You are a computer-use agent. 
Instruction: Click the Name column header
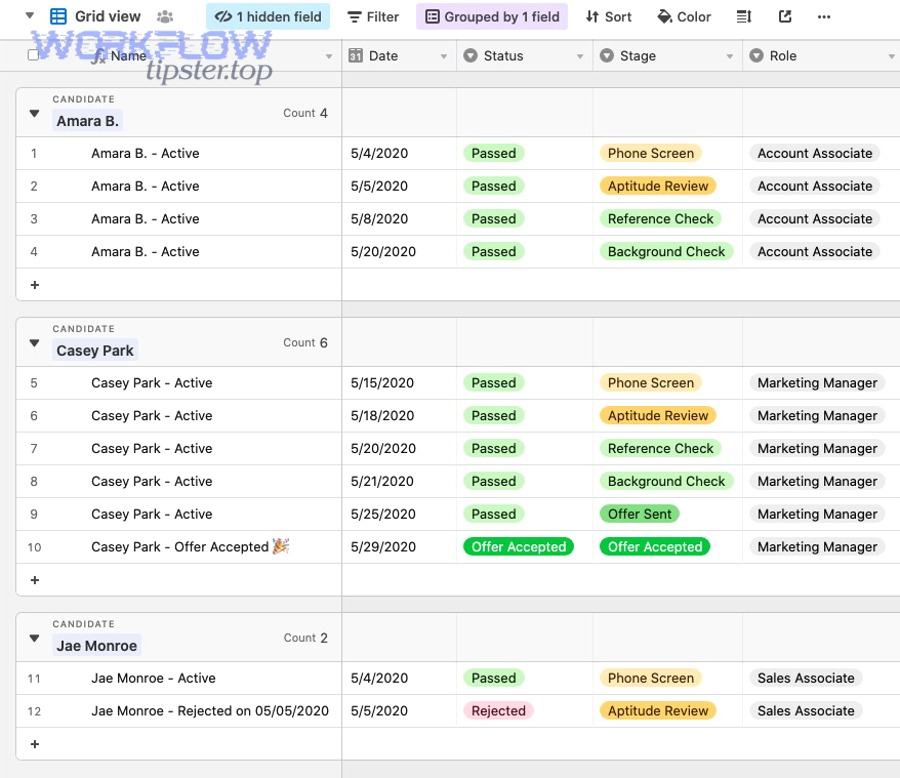tap(179, 56)
